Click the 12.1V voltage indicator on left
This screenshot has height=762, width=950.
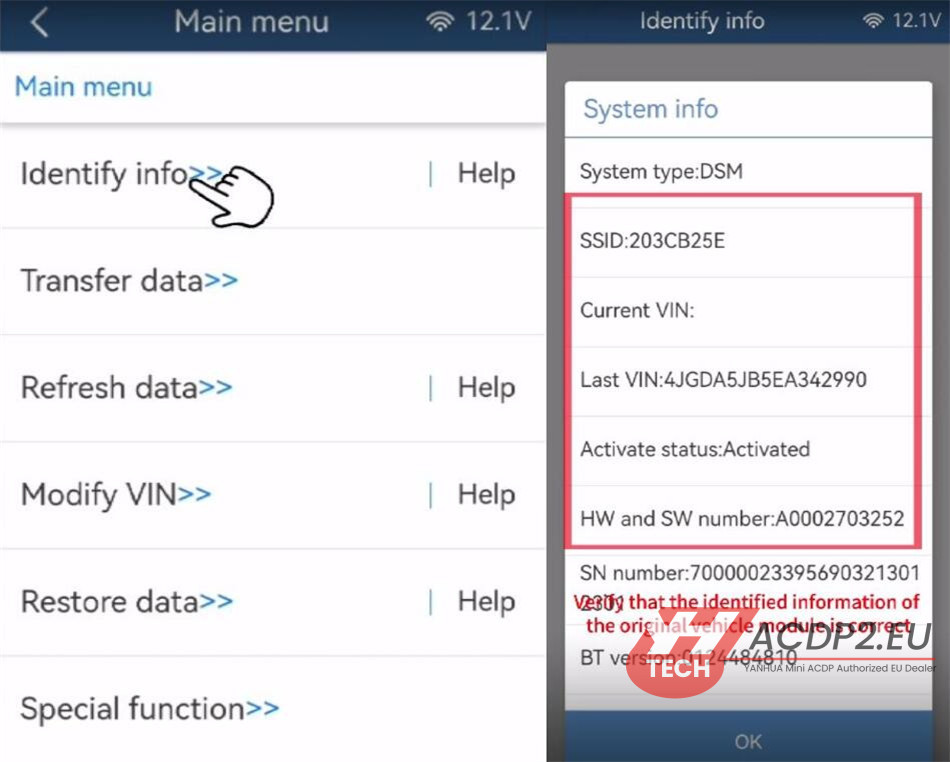pyautogui.click(x=498, y=22)
